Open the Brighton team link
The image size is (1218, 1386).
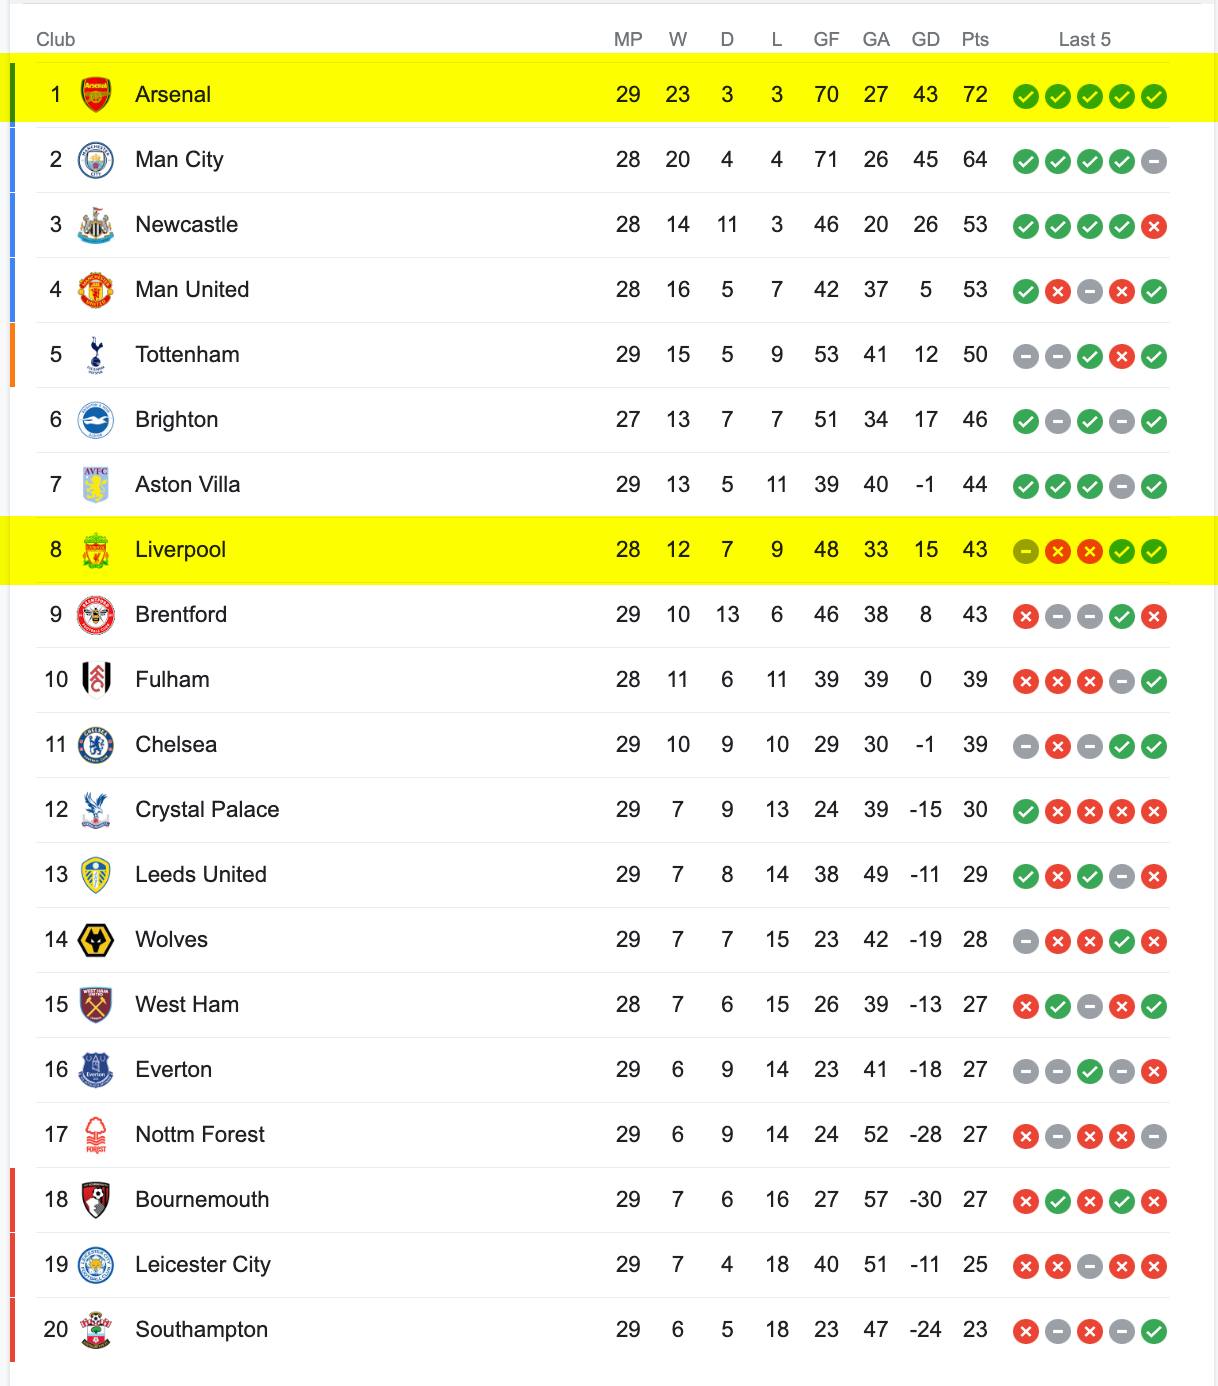click(x=177, y=420)
